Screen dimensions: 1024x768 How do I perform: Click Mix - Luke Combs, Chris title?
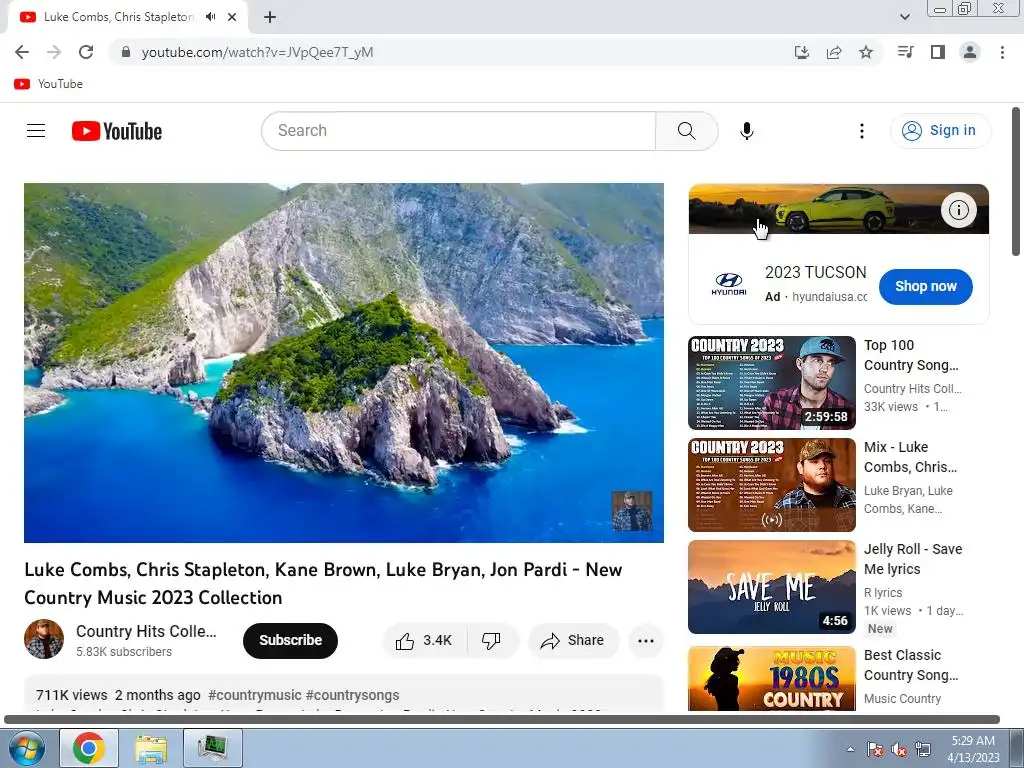pos(910,457)
